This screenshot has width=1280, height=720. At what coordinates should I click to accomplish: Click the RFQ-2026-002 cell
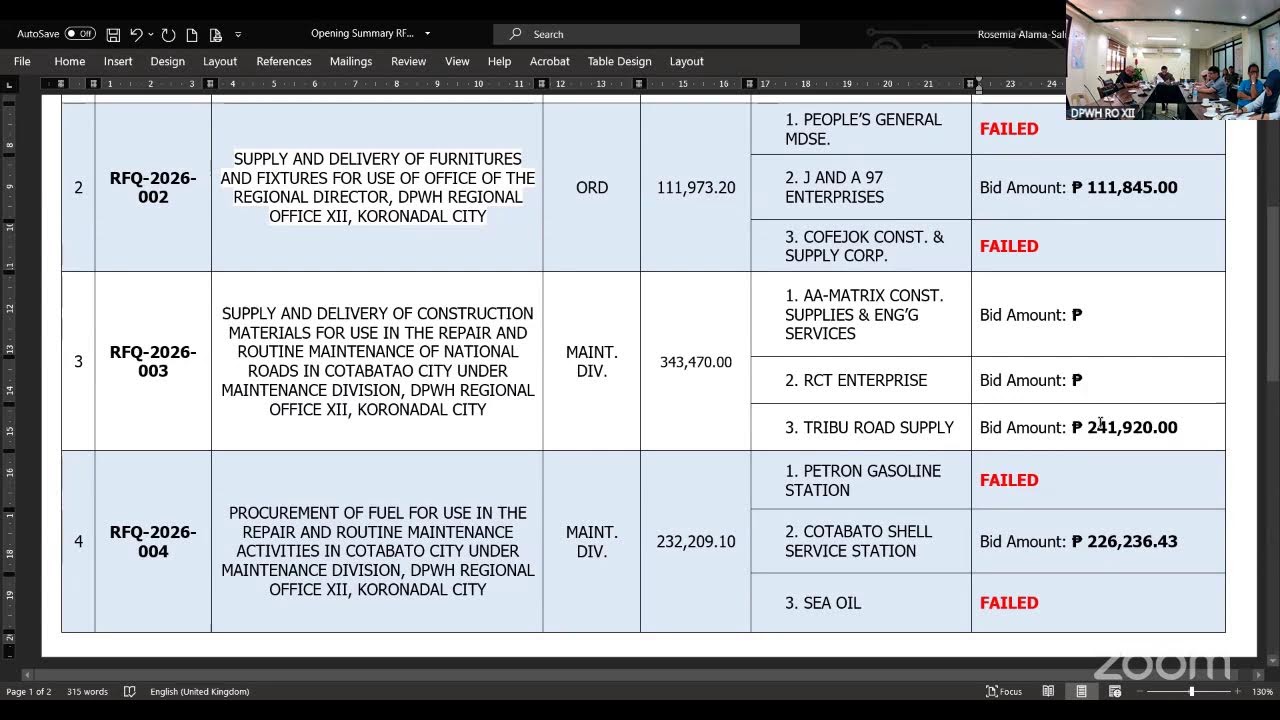pyautogui.click(x=153, y=187)
